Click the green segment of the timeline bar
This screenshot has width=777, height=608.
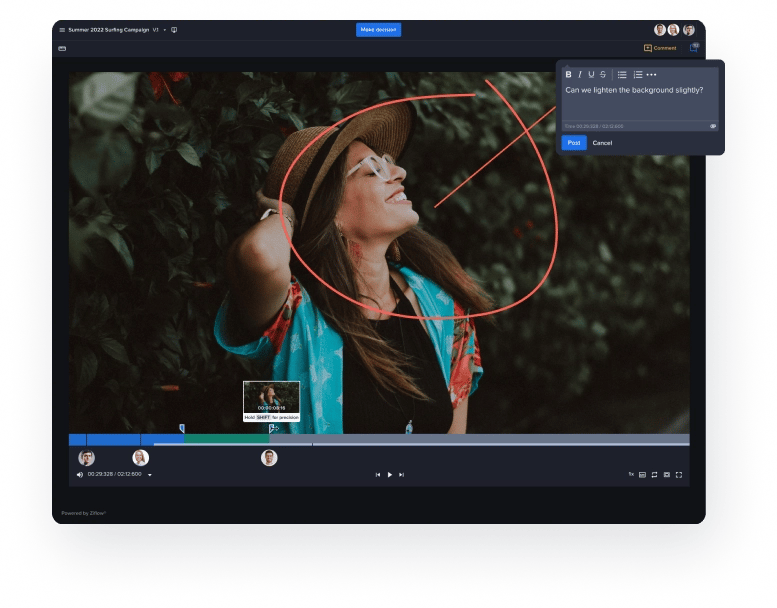[x=226, y=439]
